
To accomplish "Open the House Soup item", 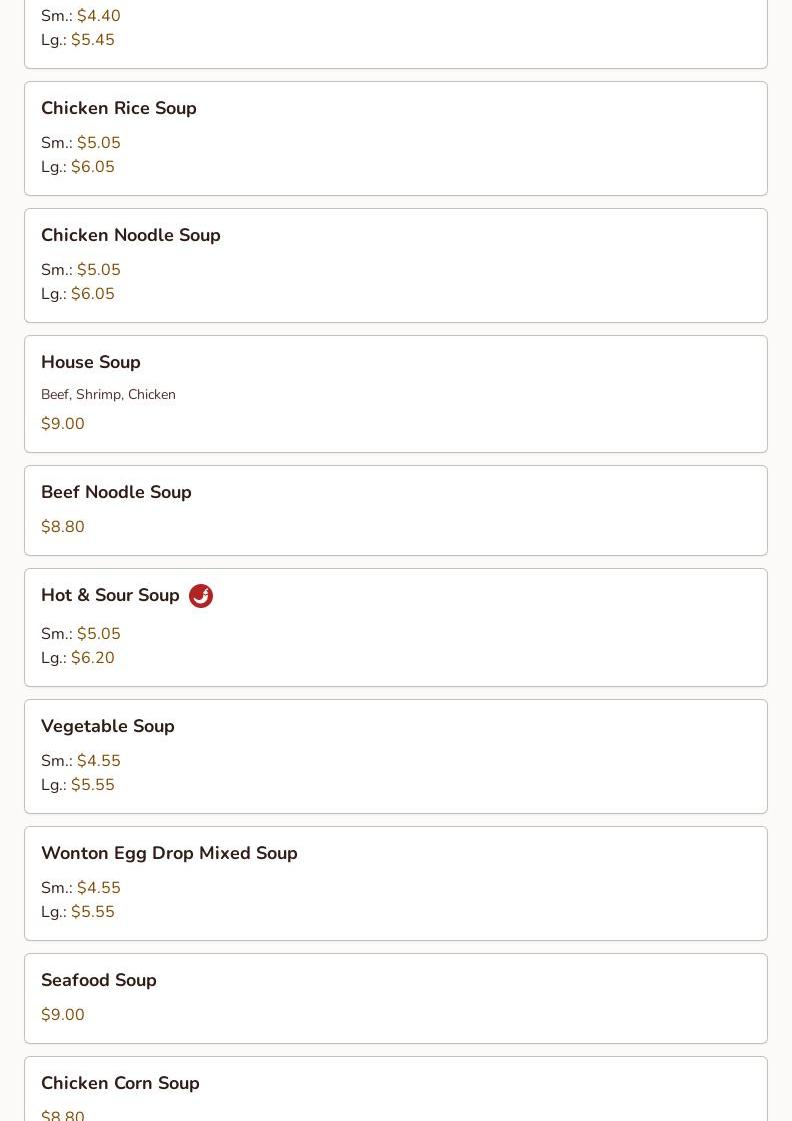I will (396, 395).
